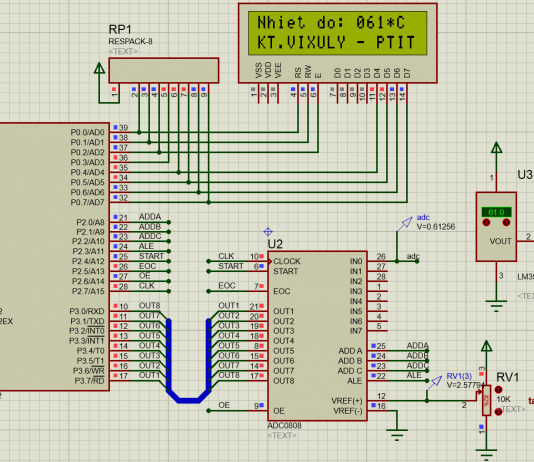The image size is (534, 462).
Task: Click the 'adc' wire label at pin 26
Action: pyautogui.click(x=413, y=256)
